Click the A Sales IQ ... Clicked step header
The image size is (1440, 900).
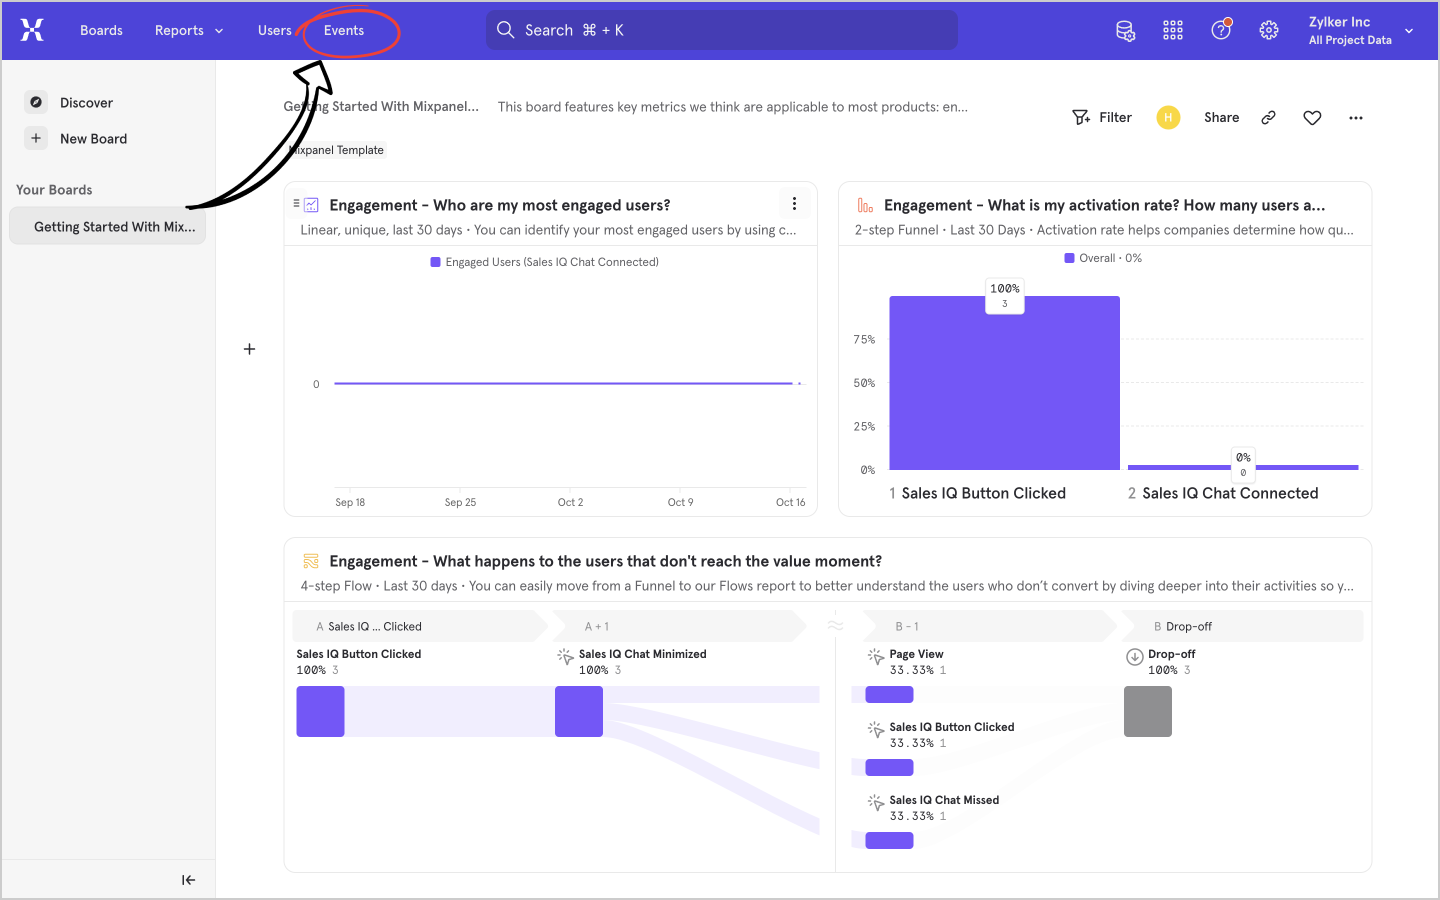pos(420,626)
